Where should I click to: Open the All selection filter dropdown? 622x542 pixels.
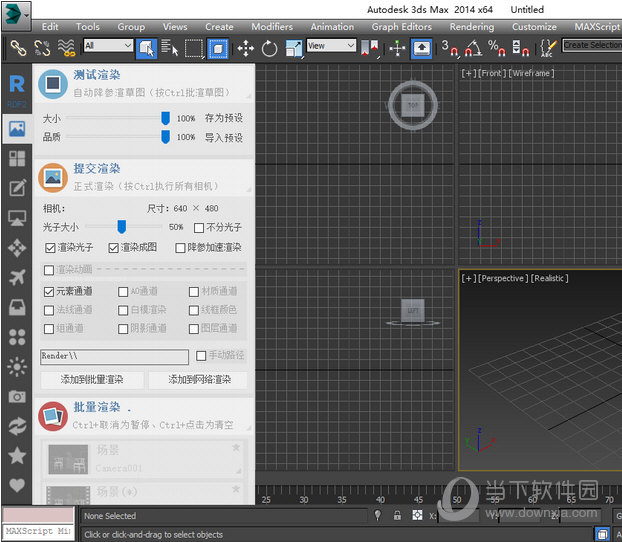pos(108,45)
